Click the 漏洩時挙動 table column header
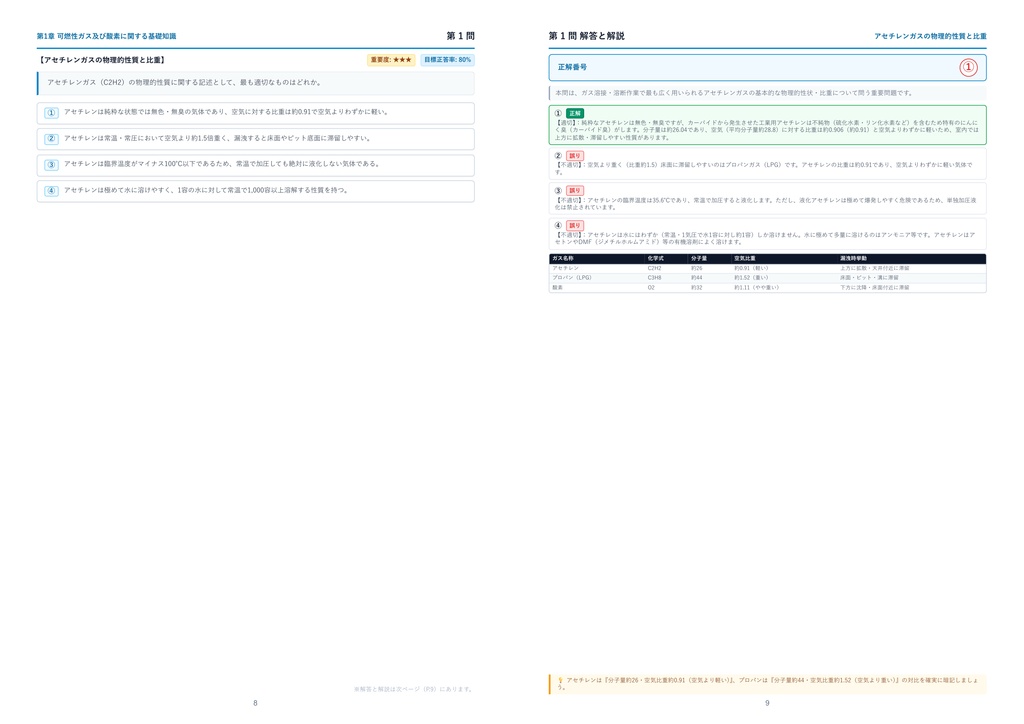The height and width of the screenshot is (724, 1024). click(x=854, y=259)
